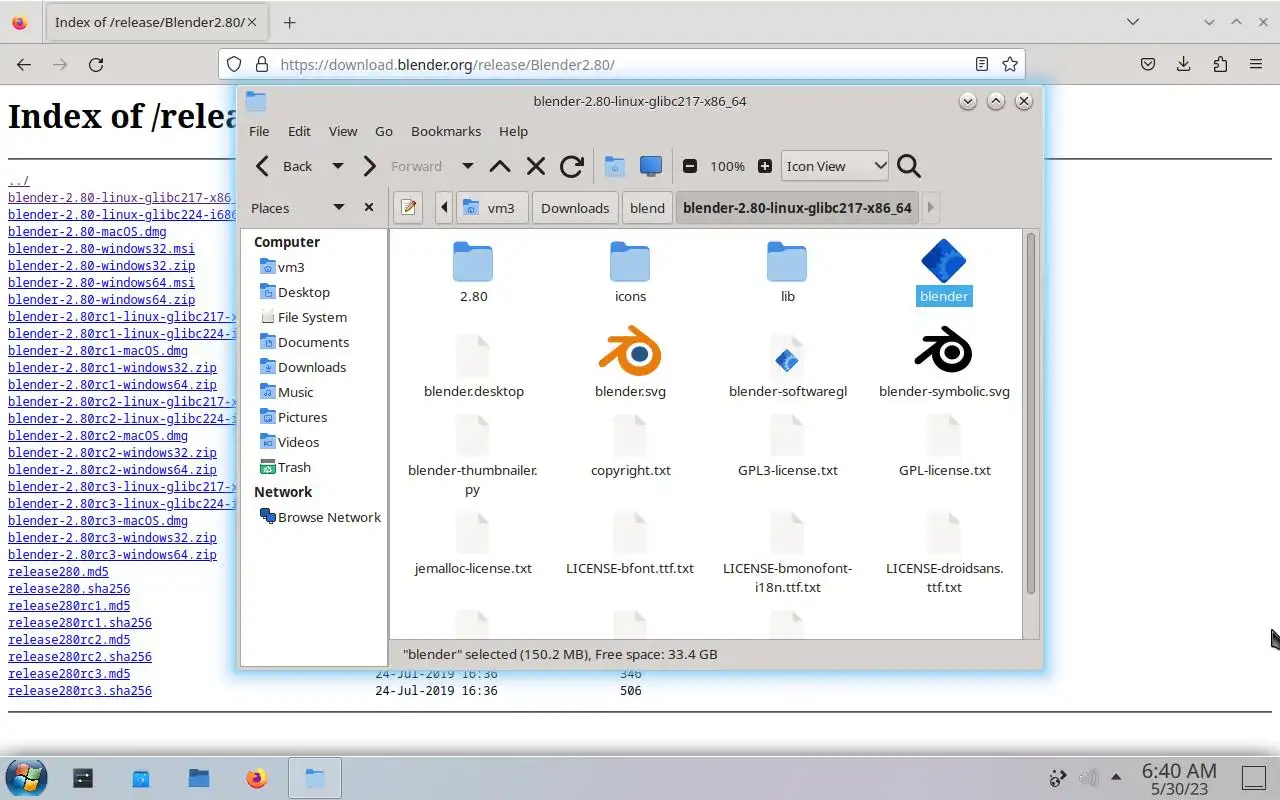This screenshot has width=1280, height=800.
Task: Open the Edit menu
Action: coord(299,131)
